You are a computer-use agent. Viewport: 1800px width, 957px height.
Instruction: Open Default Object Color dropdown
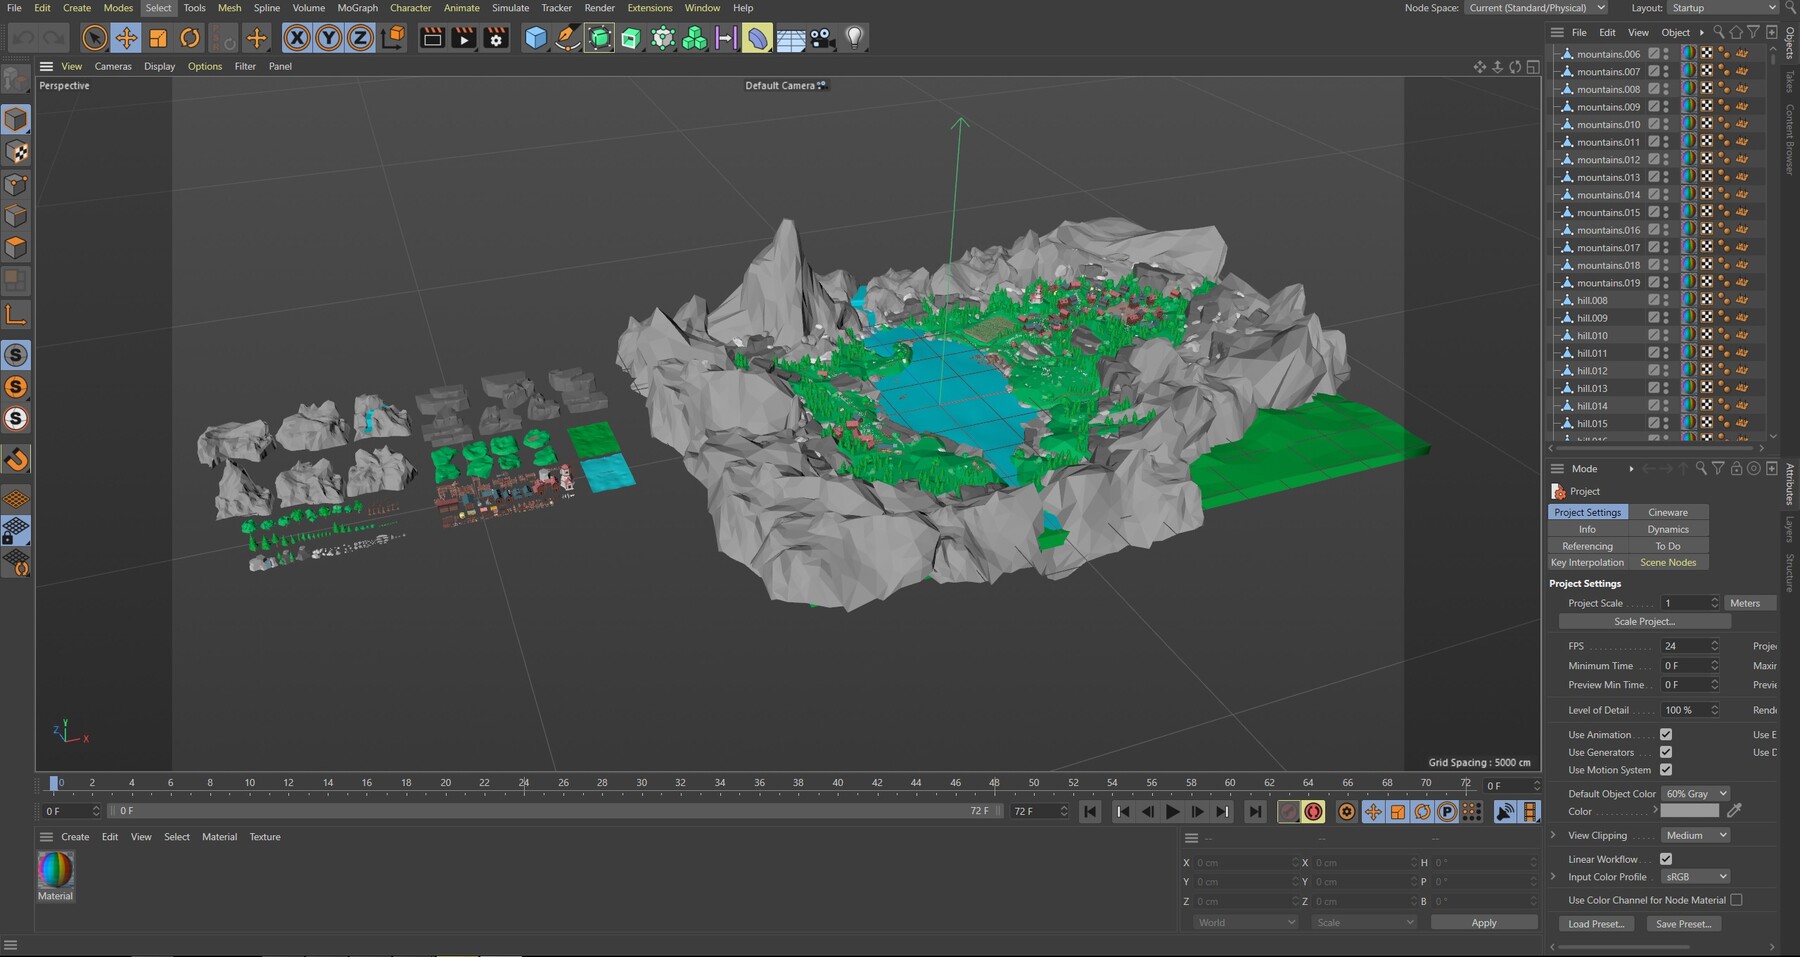1695,794
